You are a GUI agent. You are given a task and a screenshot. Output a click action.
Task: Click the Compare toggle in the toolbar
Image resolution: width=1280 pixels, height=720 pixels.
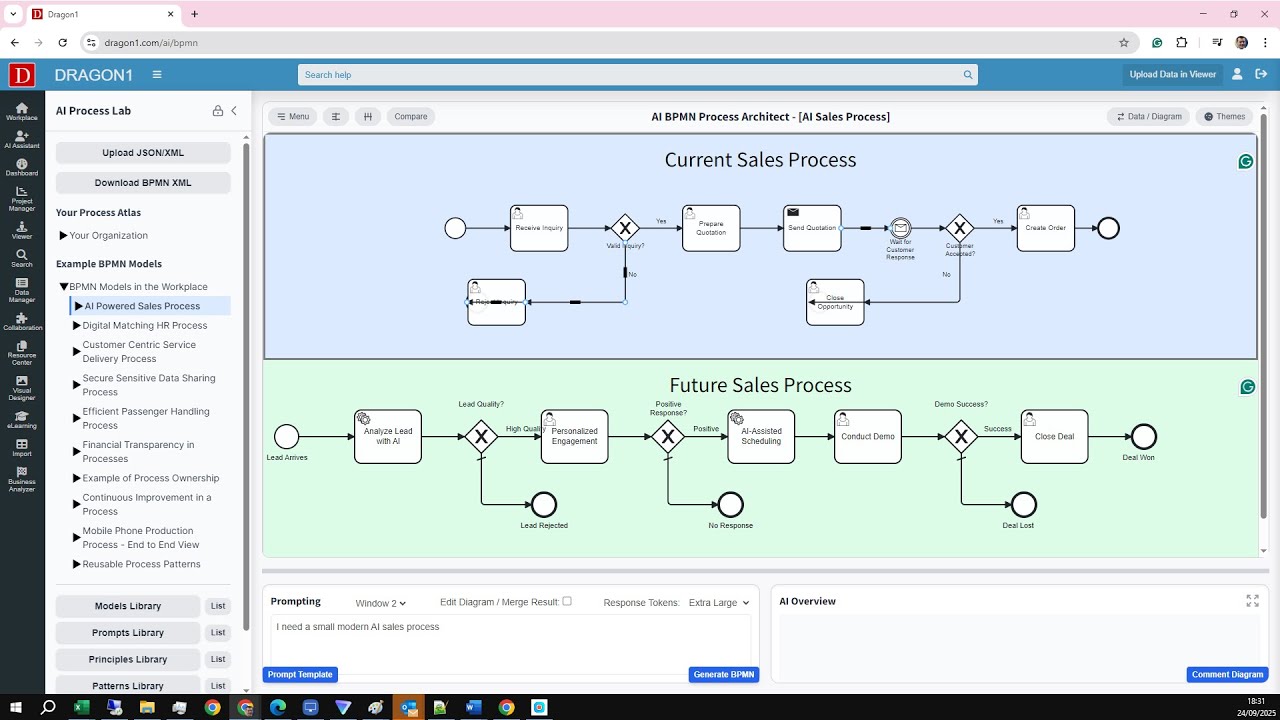tap(410, 116)
